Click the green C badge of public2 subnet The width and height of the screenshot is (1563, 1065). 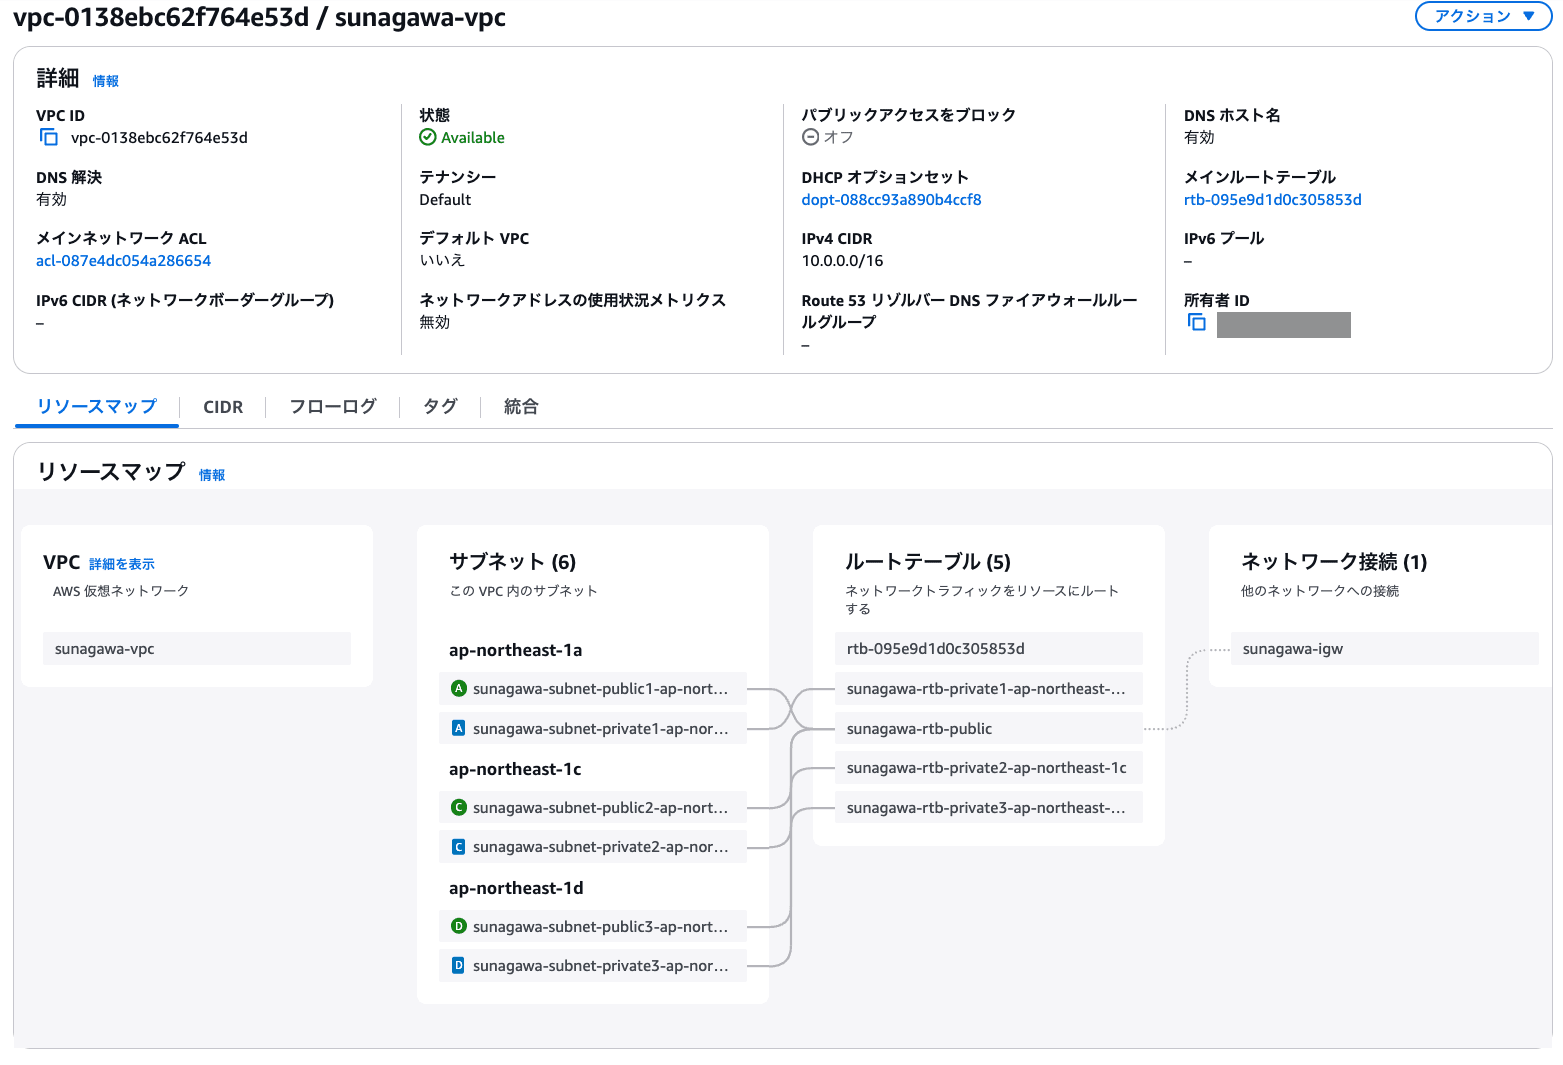coord(459,807)
